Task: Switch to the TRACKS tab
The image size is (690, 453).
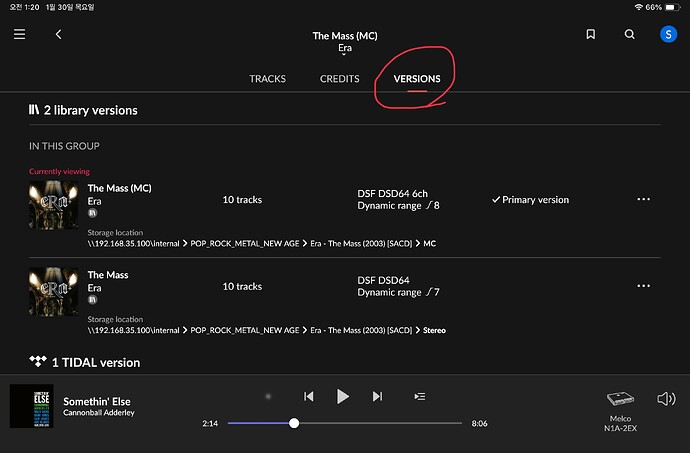Action: [x=268, y=79]
